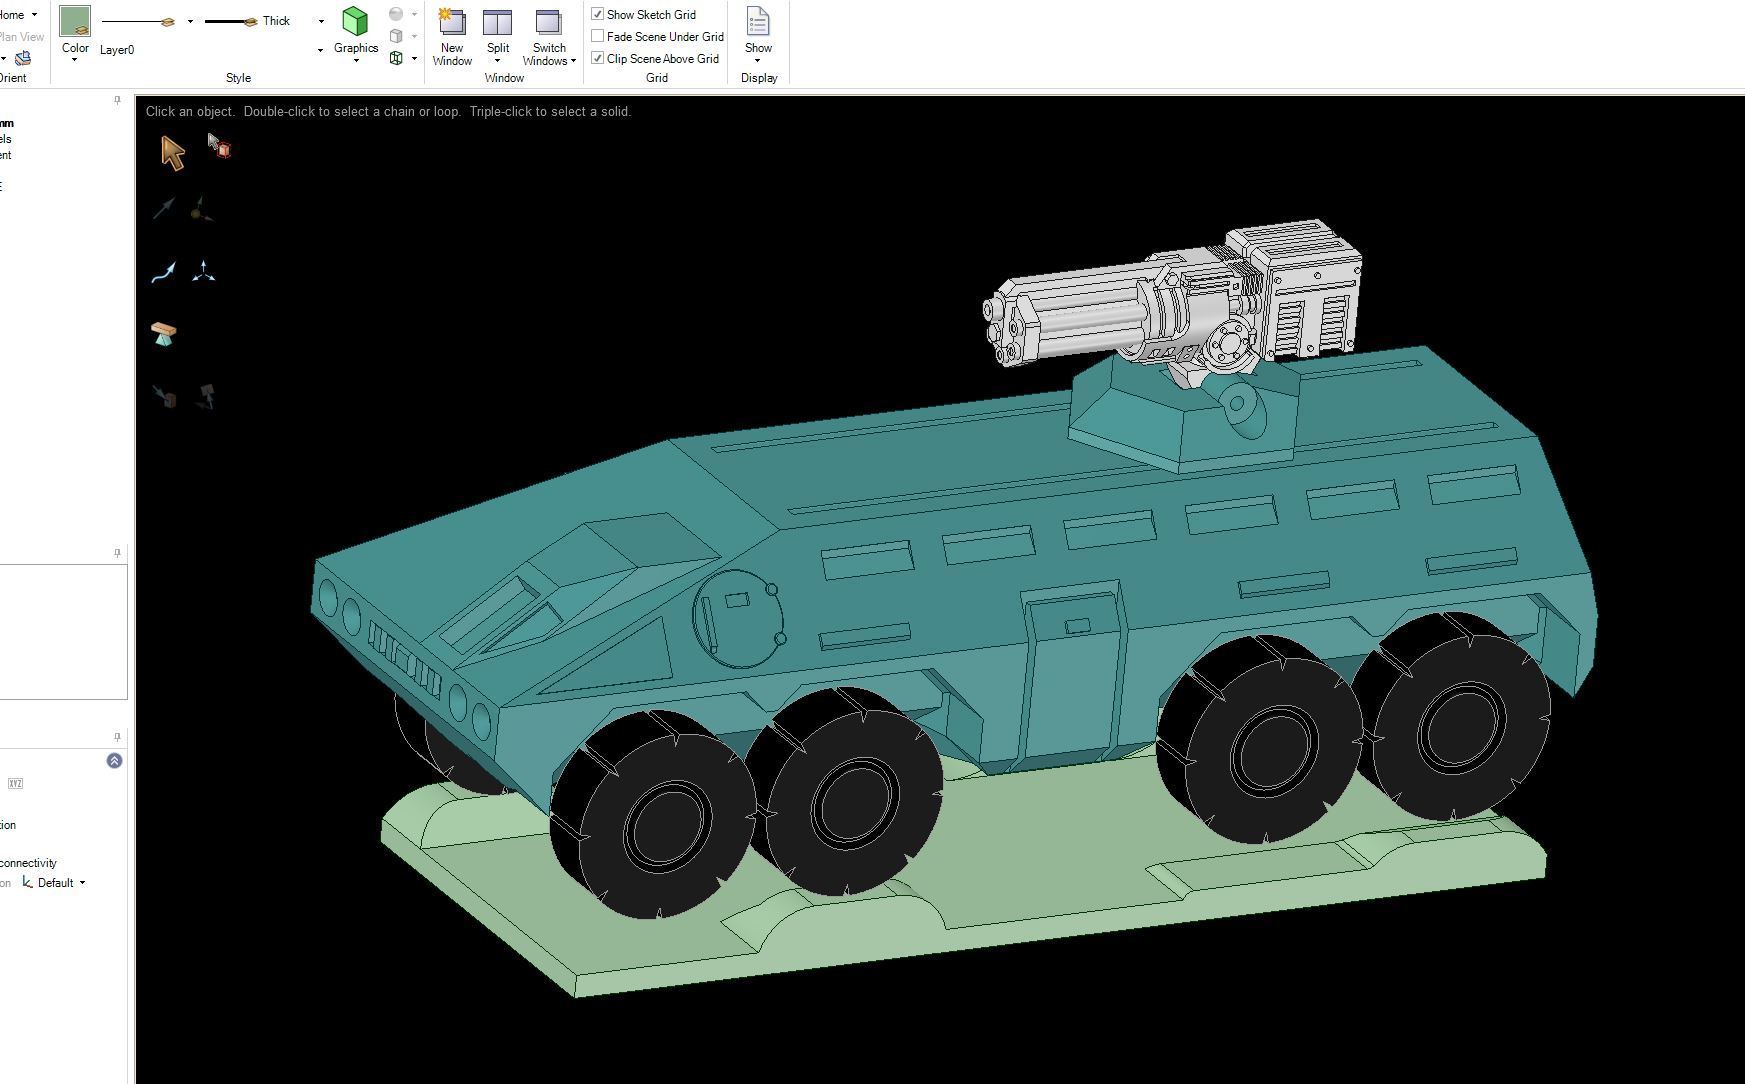Expand the Graphics dropdown arrow
Image resolution: width=1745 pixels, height=1084 pixels.
click(356, 61)
